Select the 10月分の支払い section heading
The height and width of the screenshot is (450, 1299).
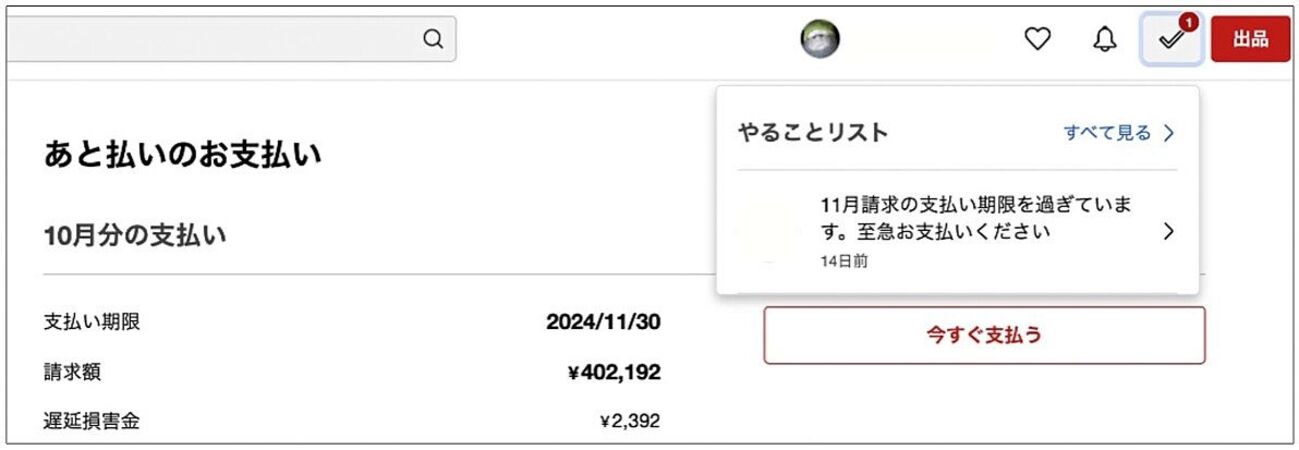click(x=134, y=236)
